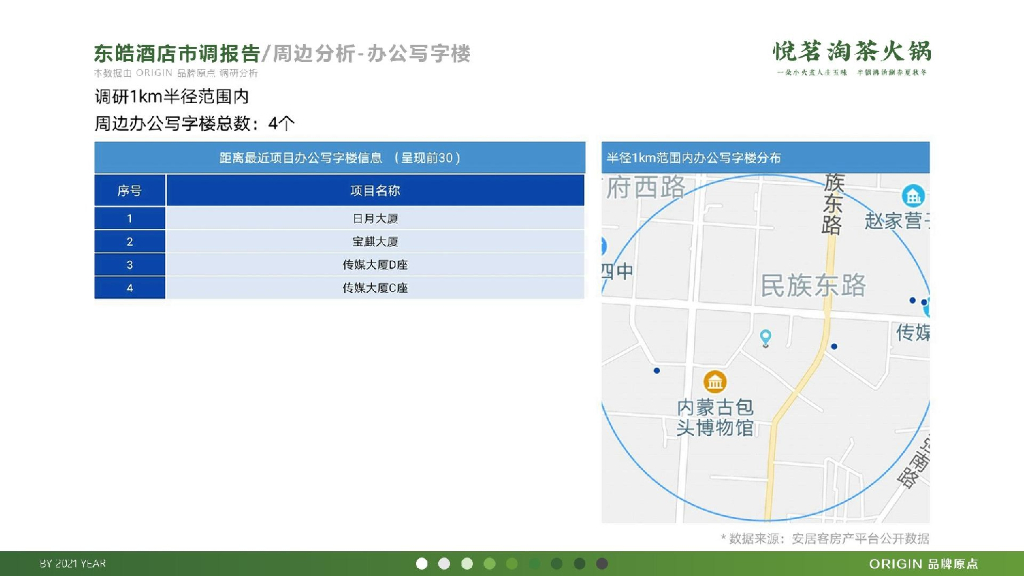Select the last dark pagination dot
This screenshot has width=1024, height=576.
click(601, 563)
